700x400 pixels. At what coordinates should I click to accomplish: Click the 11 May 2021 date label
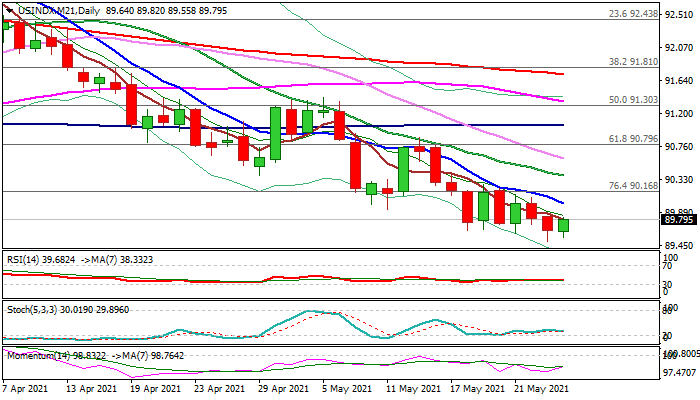[413, 389]
